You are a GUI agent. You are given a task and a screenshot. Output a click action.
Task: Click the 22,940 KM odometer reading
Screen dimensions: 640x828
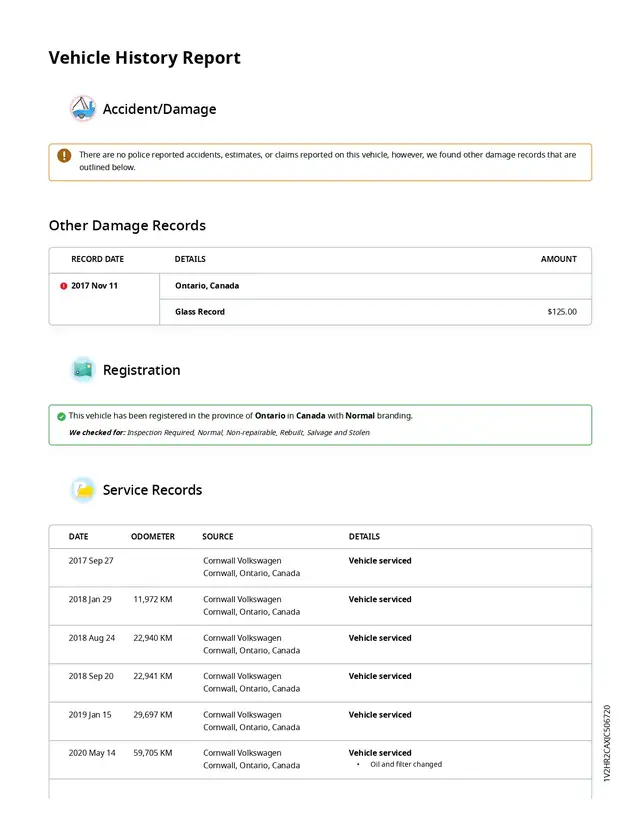(152, 638)
